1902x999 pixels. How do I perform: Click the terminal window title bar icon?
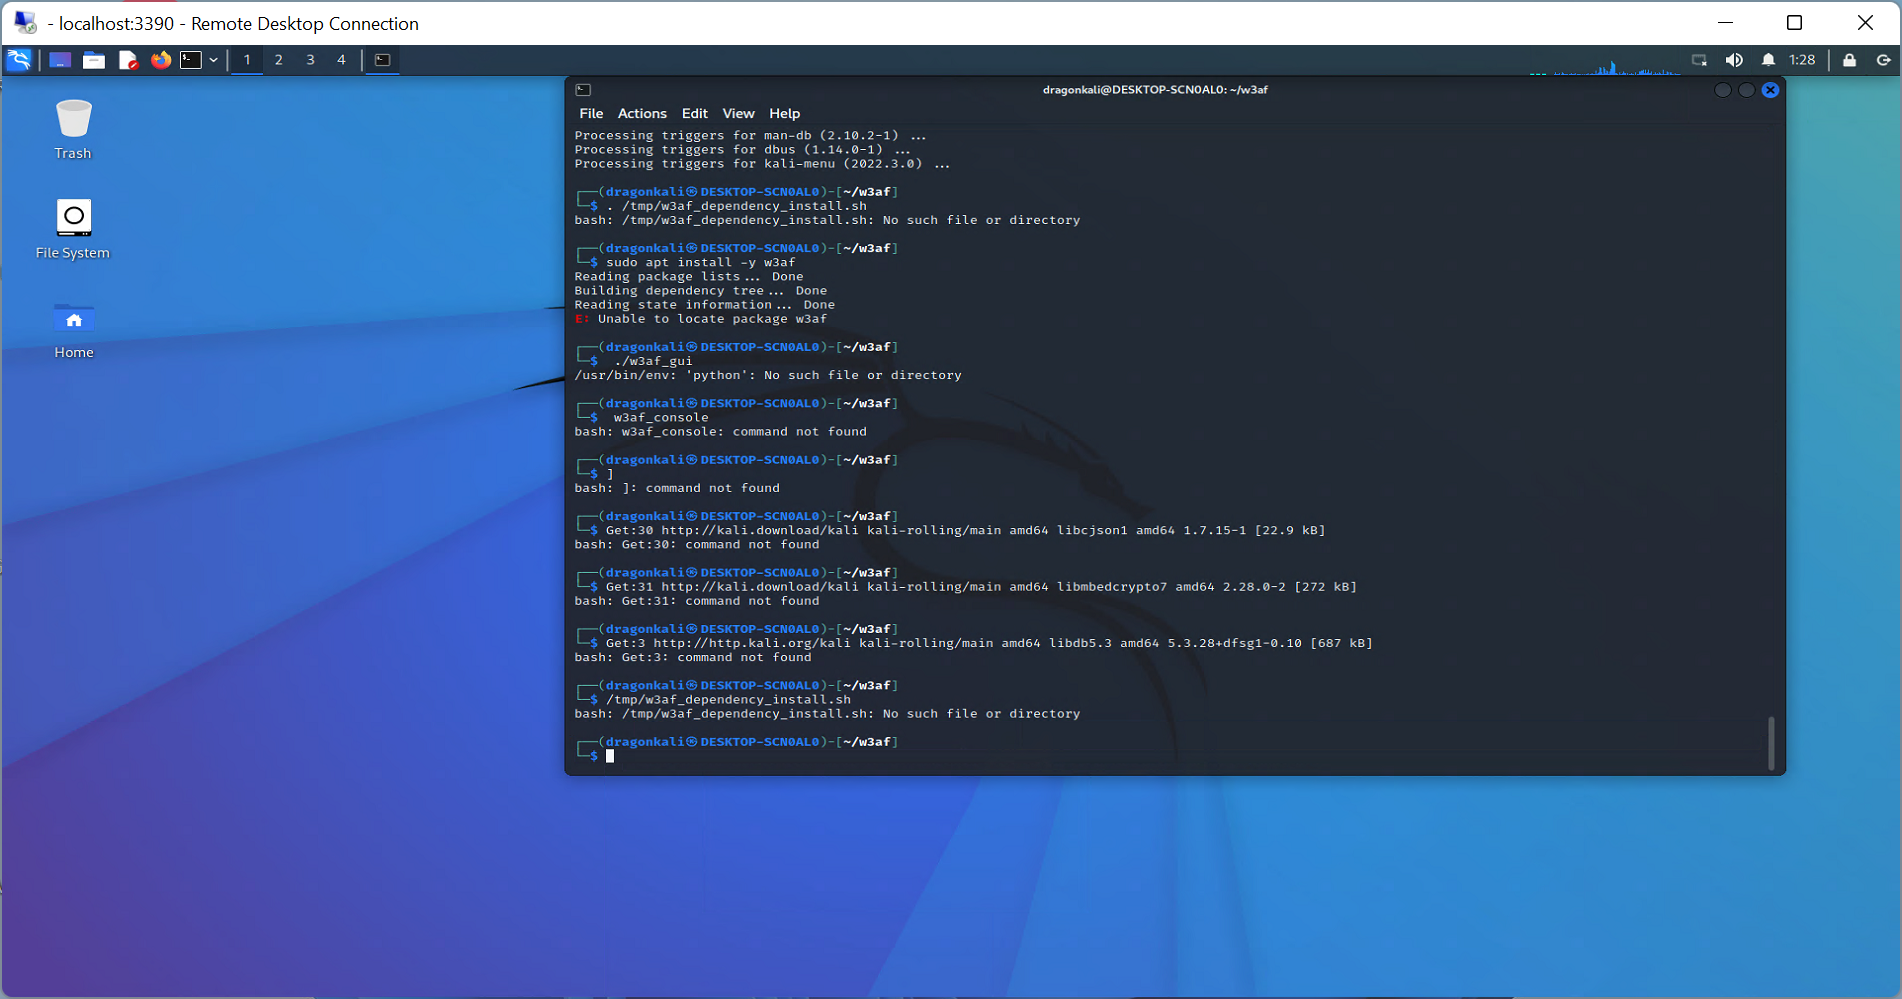coord(583,90)
